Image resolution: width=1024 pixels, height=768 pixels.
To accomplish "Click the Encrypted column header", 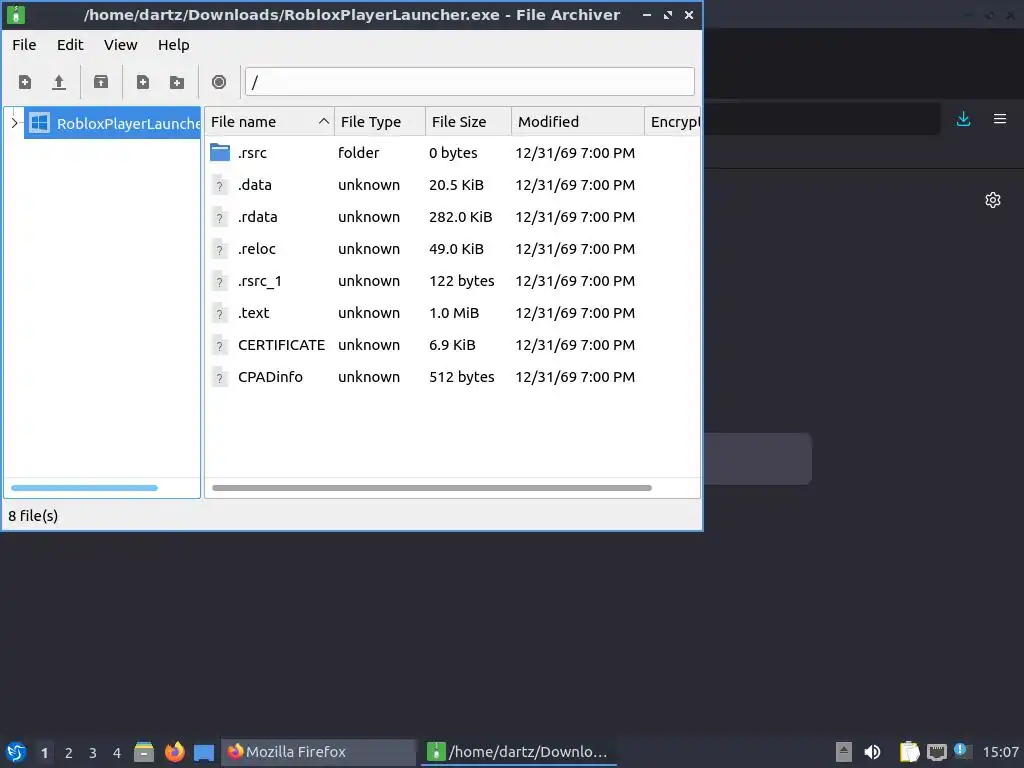I will (673, 122).
